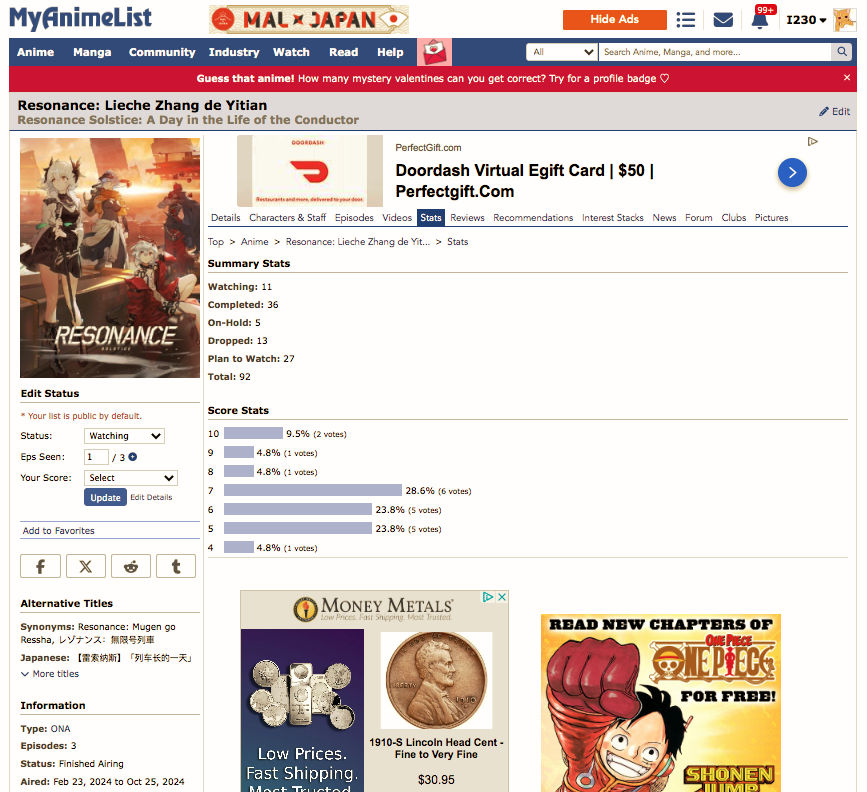The image size is (867, 792).
Task: Open the Anime menu
Action: point(35,52)
